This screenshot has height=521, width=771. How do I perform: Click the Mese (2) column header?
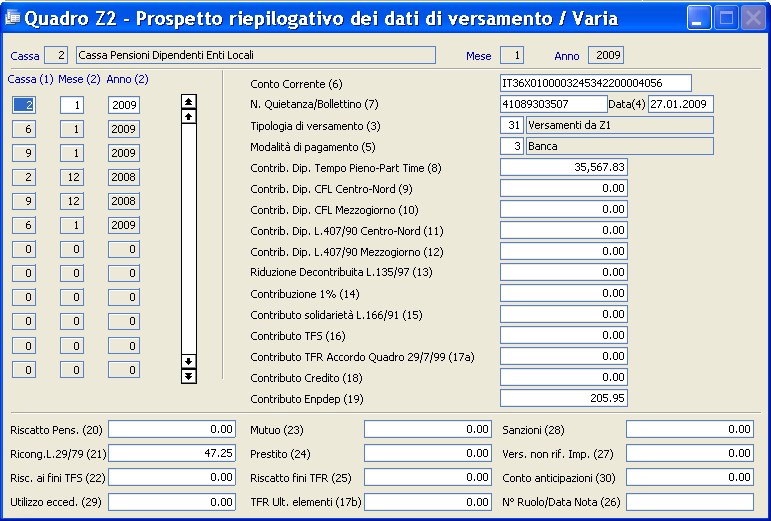pyautogui.click(x=79, y=79)
